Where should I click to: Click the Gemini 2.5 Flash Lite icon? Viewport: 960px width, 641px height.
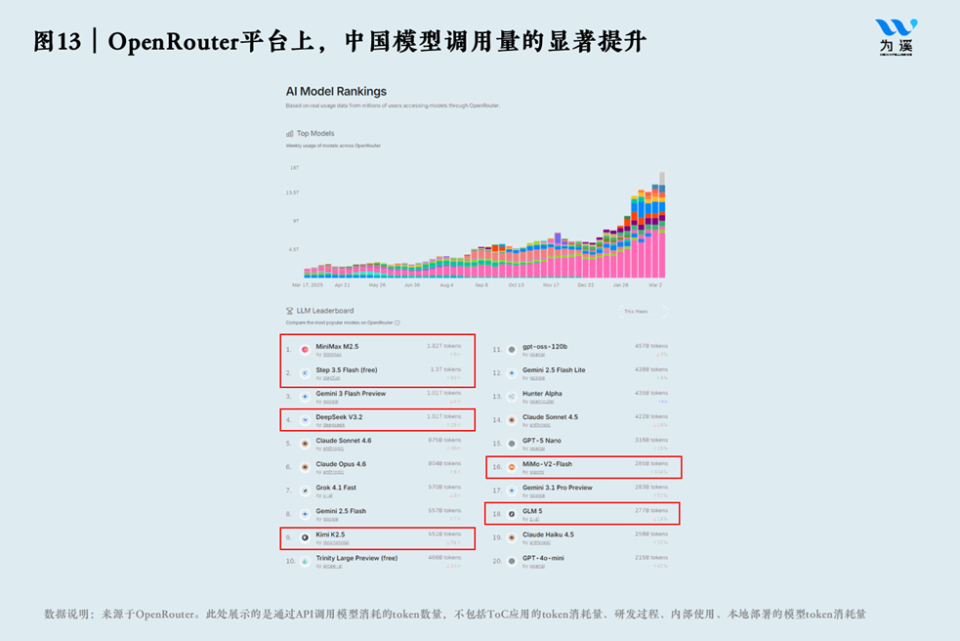(512, 373)
